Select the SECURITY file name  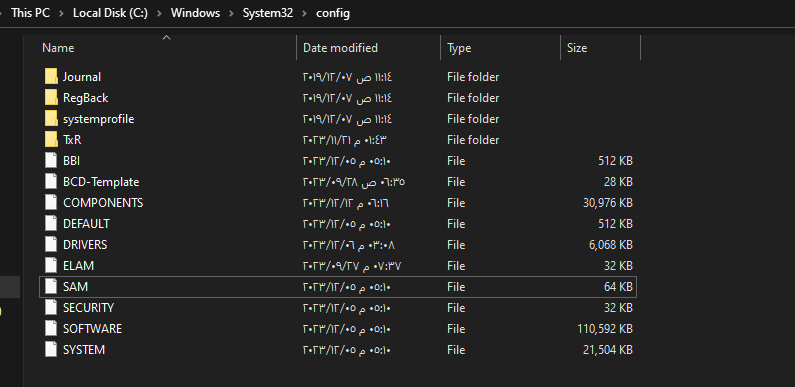coord(88,308)
